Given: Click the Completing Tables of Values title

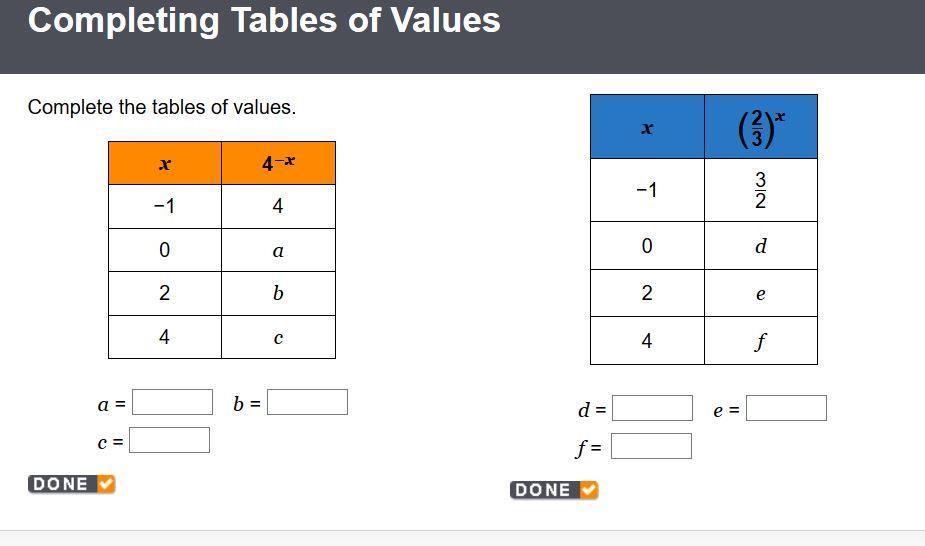Looking at the screenshot, I should [264, 20].
